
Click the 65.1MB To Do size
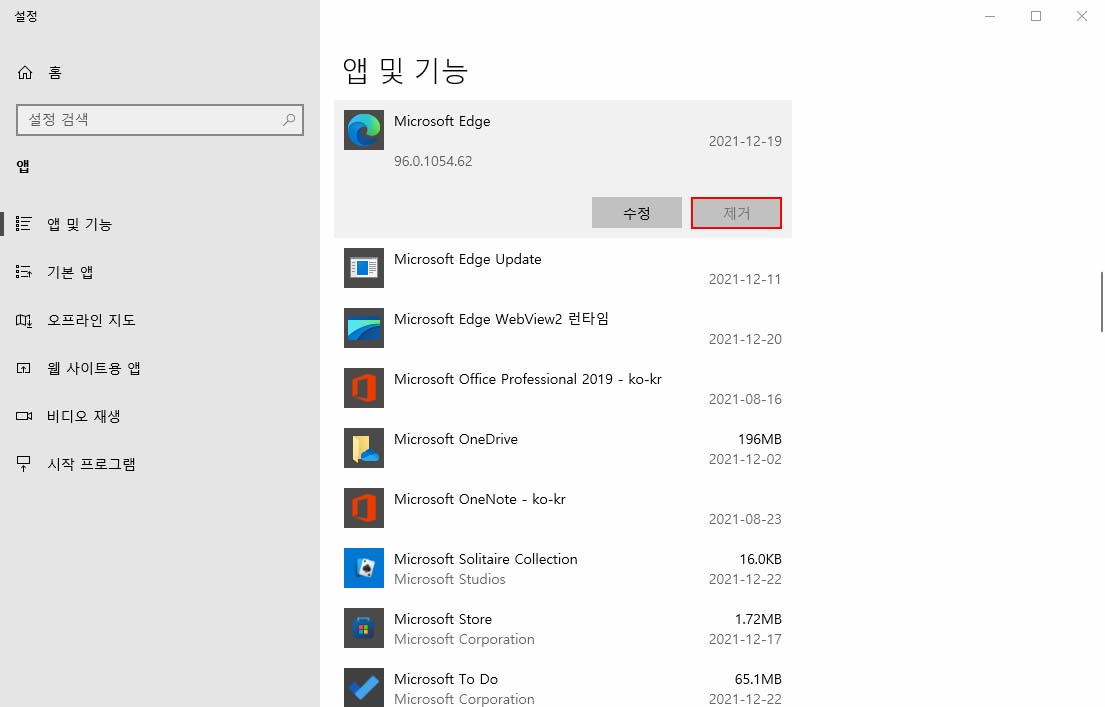(x=758, y=679)
